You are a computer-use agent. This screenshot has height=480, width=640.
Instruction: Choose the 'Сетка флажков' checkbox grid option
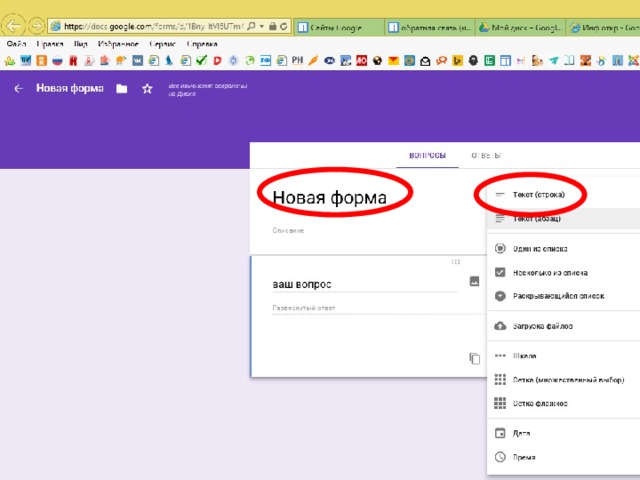click(540, 403)
